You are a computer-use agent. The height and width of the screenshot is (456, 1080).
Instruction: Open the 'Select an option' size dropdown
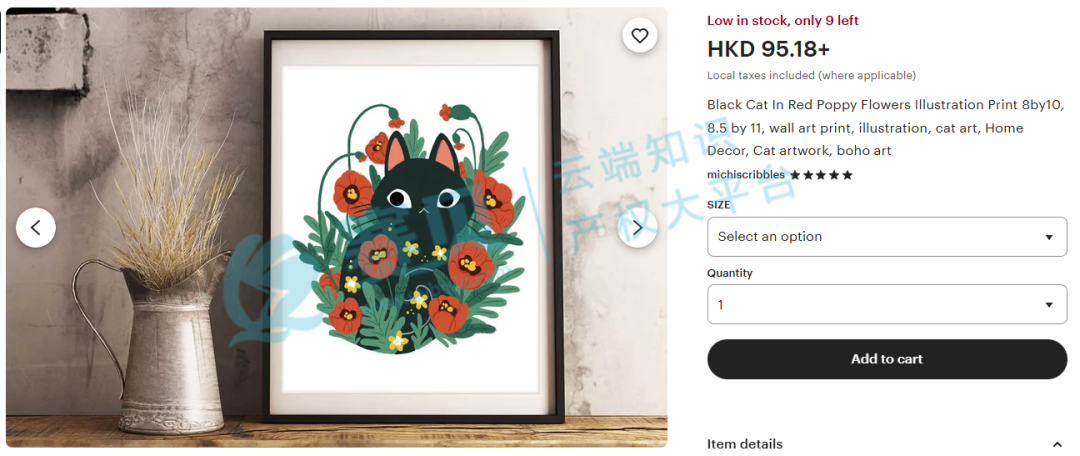click(887, 237)
